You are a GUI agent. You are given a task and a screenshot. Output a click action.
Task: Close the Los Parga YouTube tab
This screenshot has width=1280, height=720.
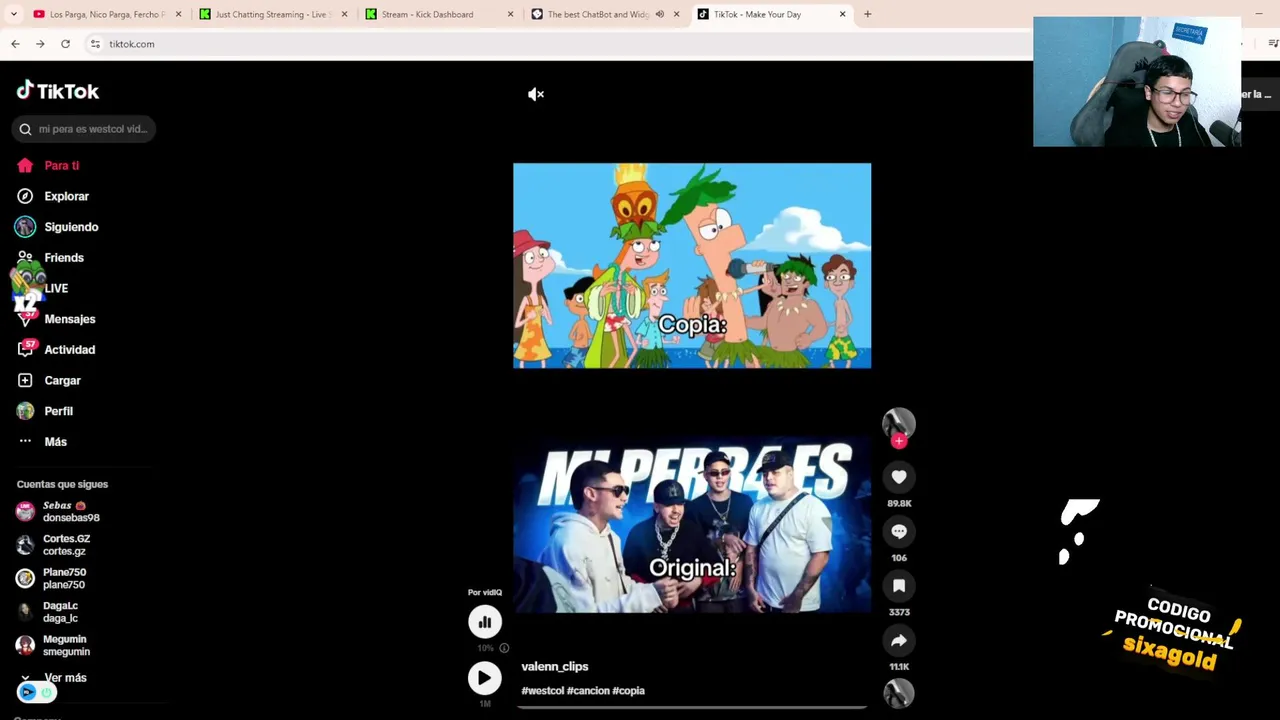pos(178,14)
